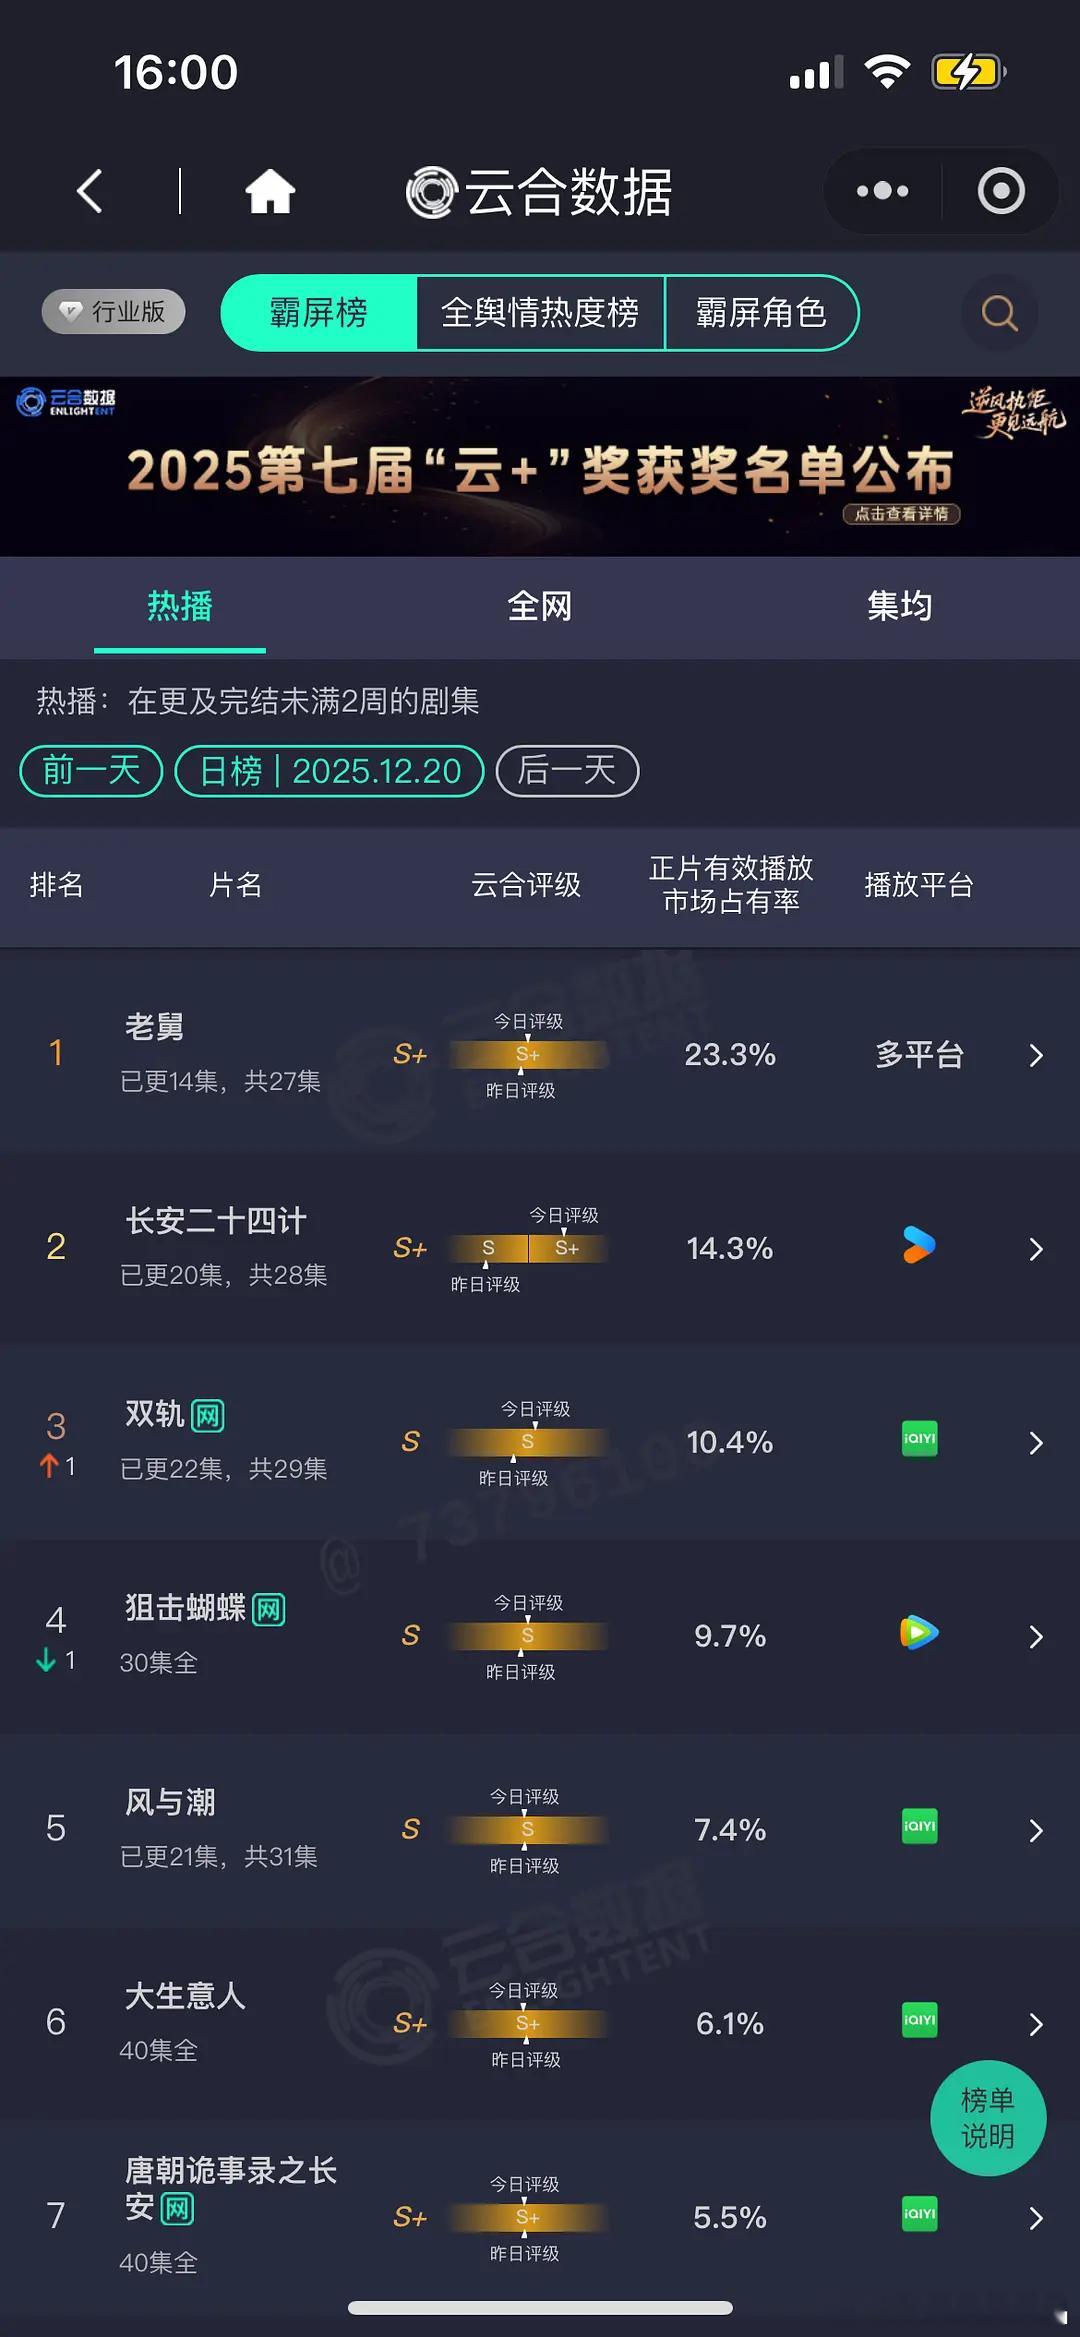Toggle the 行业版 mode switch
1080x2337 pixels.
[112, 311]
